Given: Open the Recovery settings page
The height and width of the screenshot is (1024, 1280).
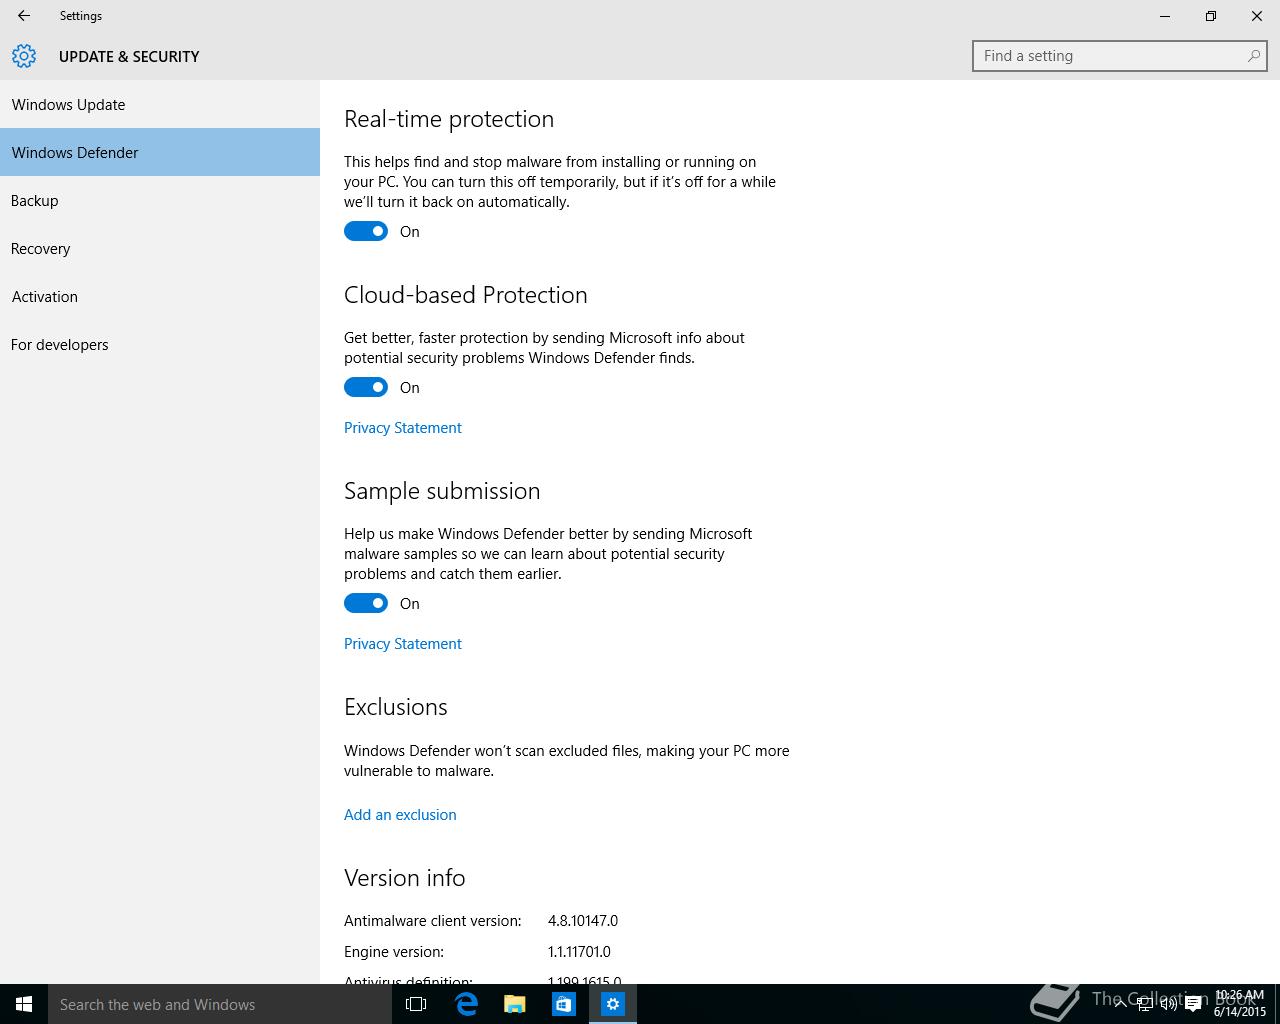Looking at the screenshot, I should tap(160, 248).
